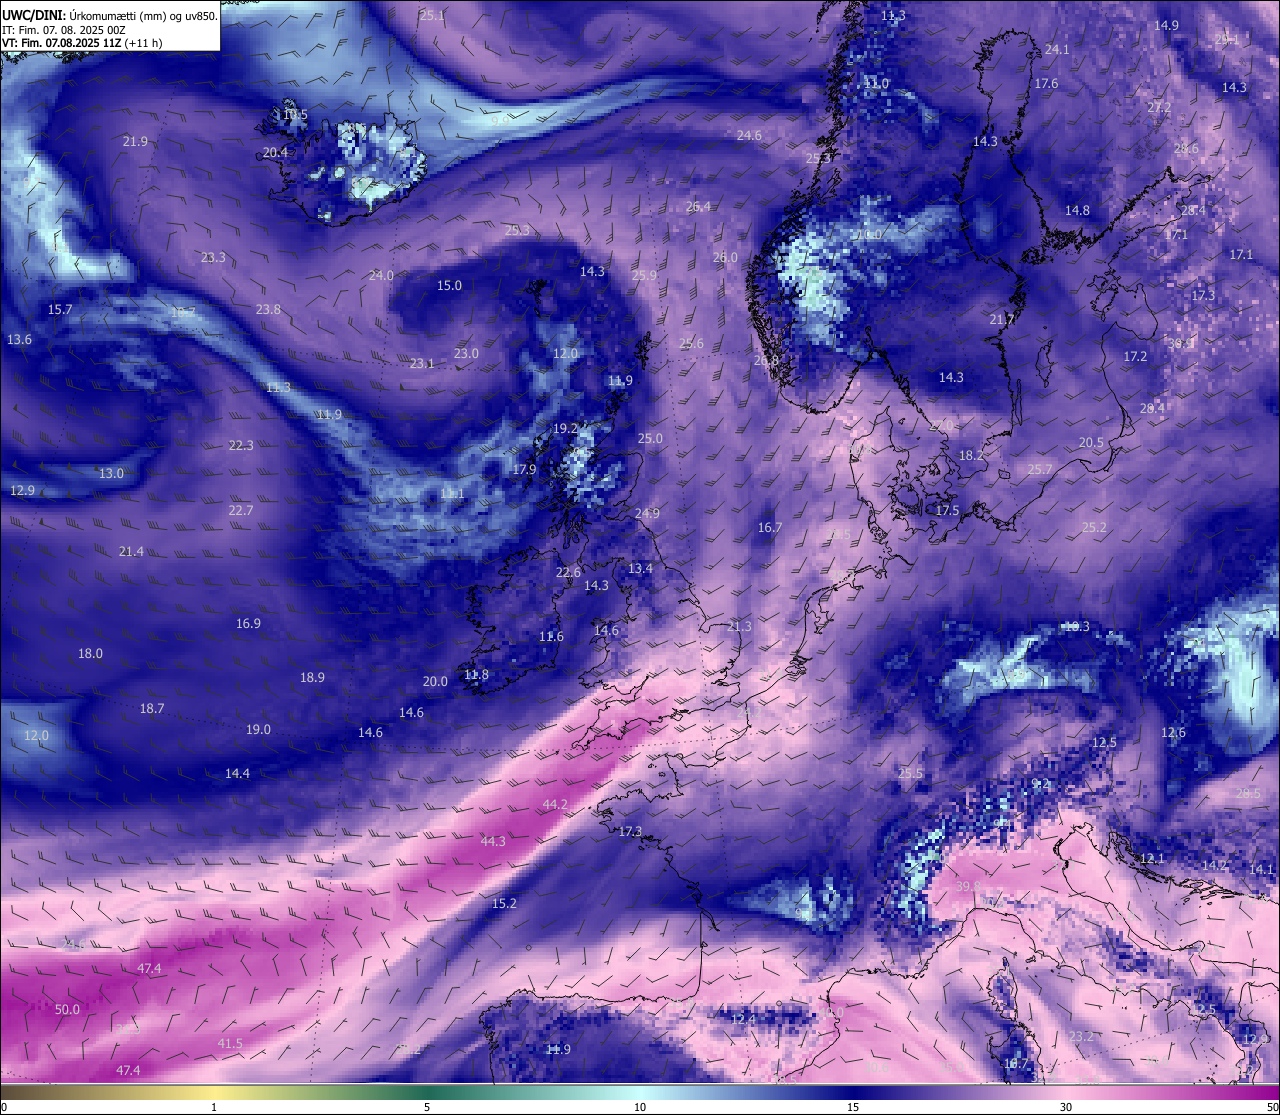Click the 14.4 value label

(x=237, y=774)
